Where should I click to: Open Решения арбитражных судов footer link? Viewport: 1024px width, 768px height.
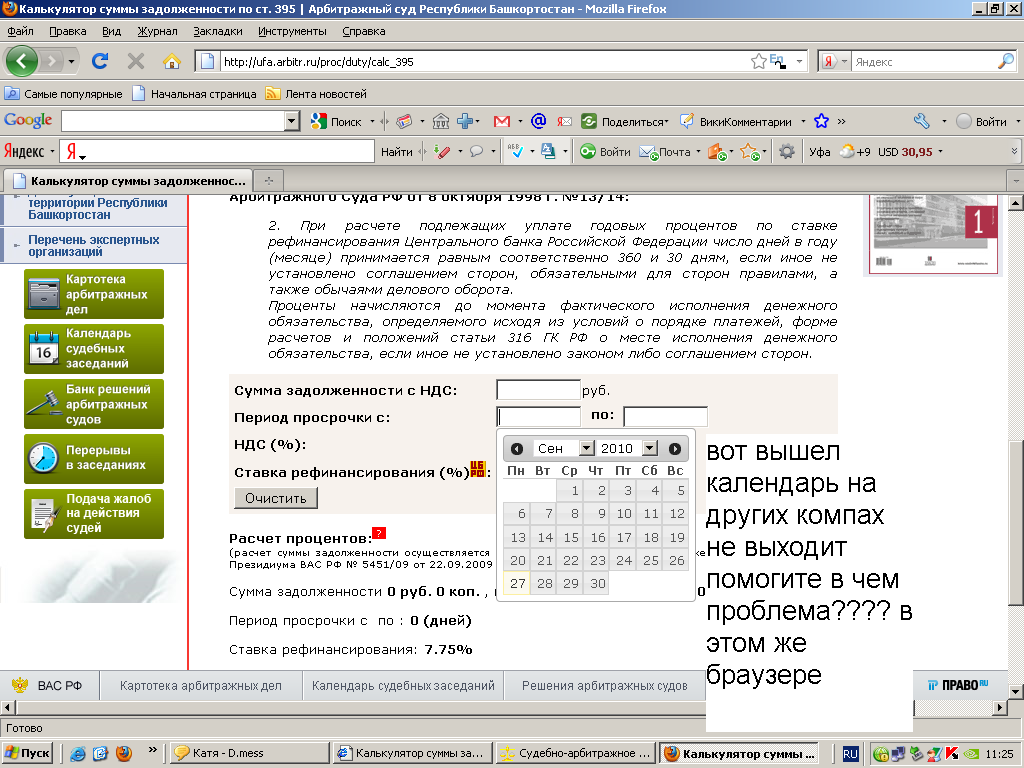coord(605,686)
